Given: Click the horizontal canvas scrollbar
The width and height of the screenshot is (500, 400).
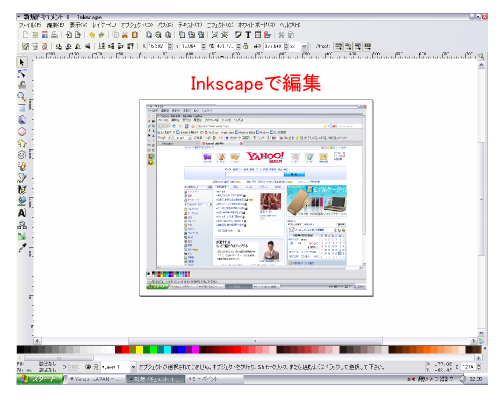Looking at the screenshot, I should coord(255,341).
